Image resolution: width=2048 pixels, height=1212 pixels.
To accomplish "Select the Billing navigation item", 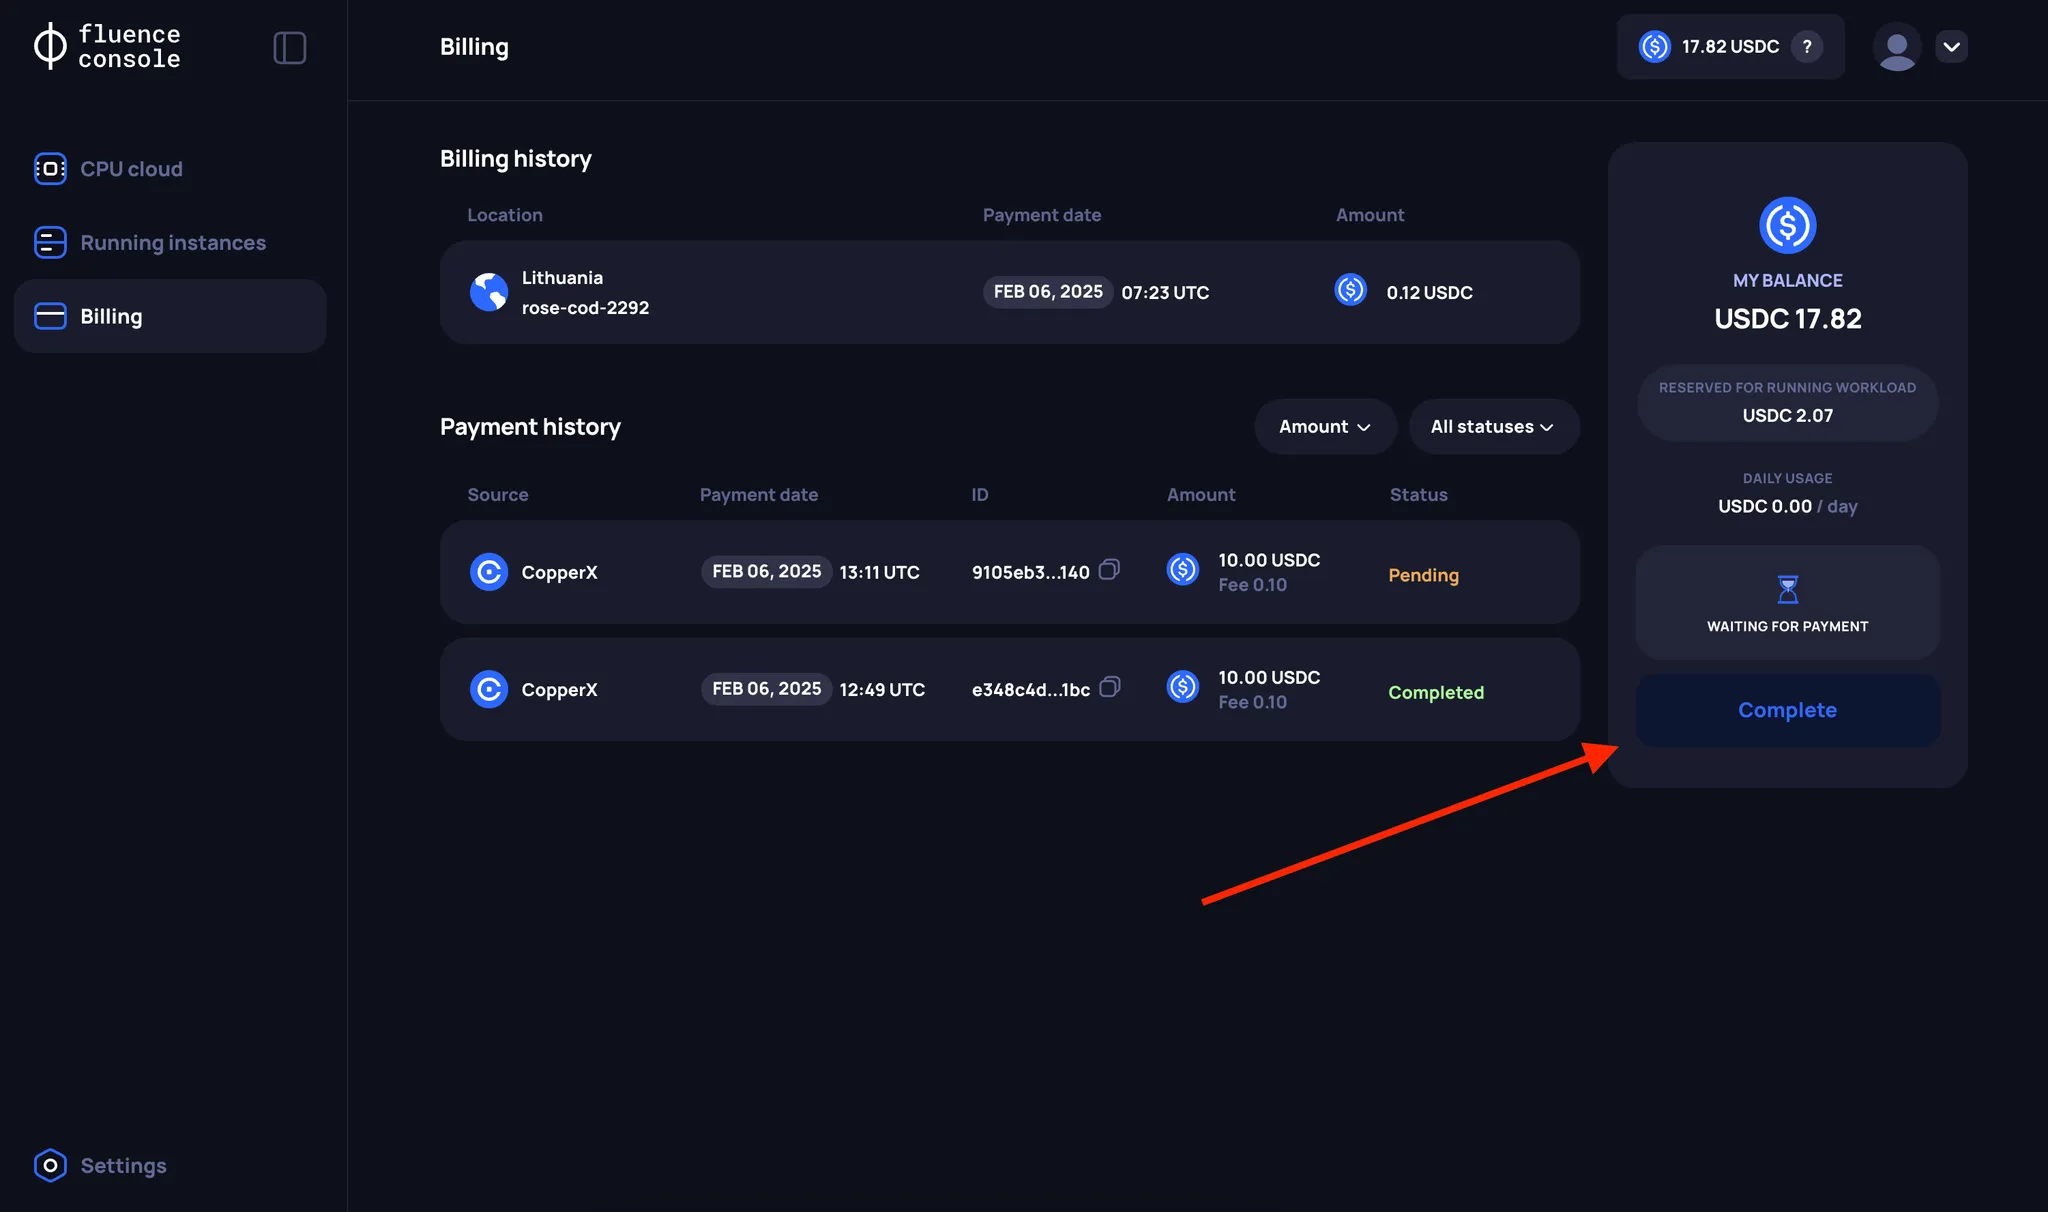I will 111,316.
